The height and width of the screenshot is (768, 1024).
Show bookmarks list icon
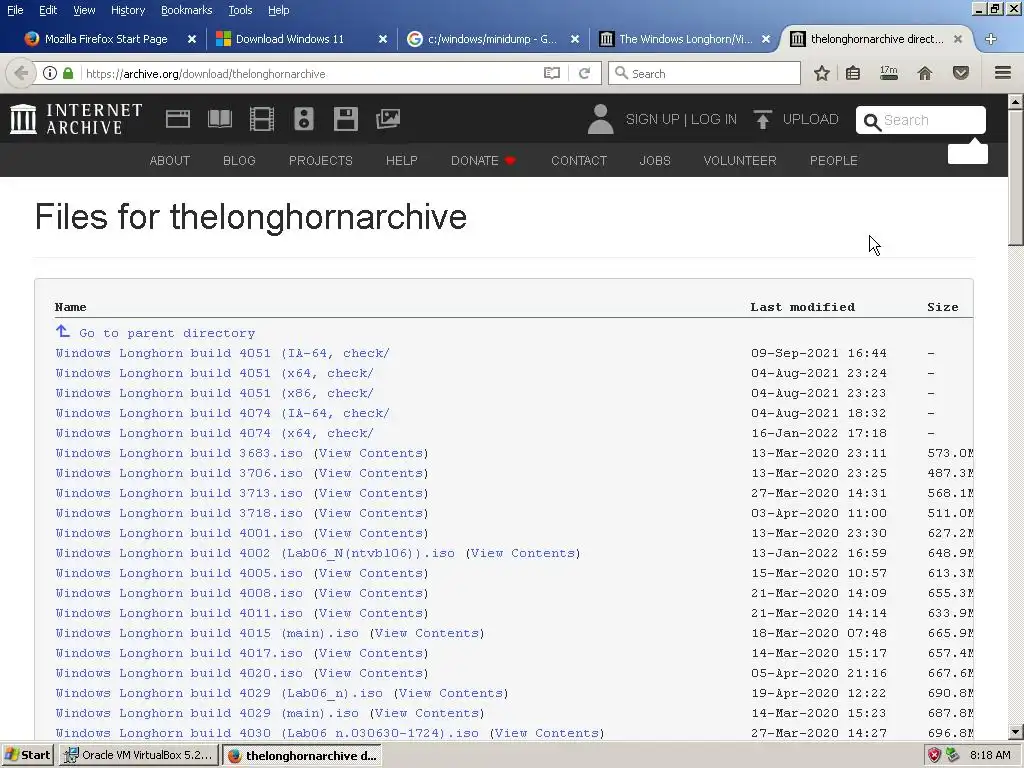pyautogui.click(x=853, y=73)
